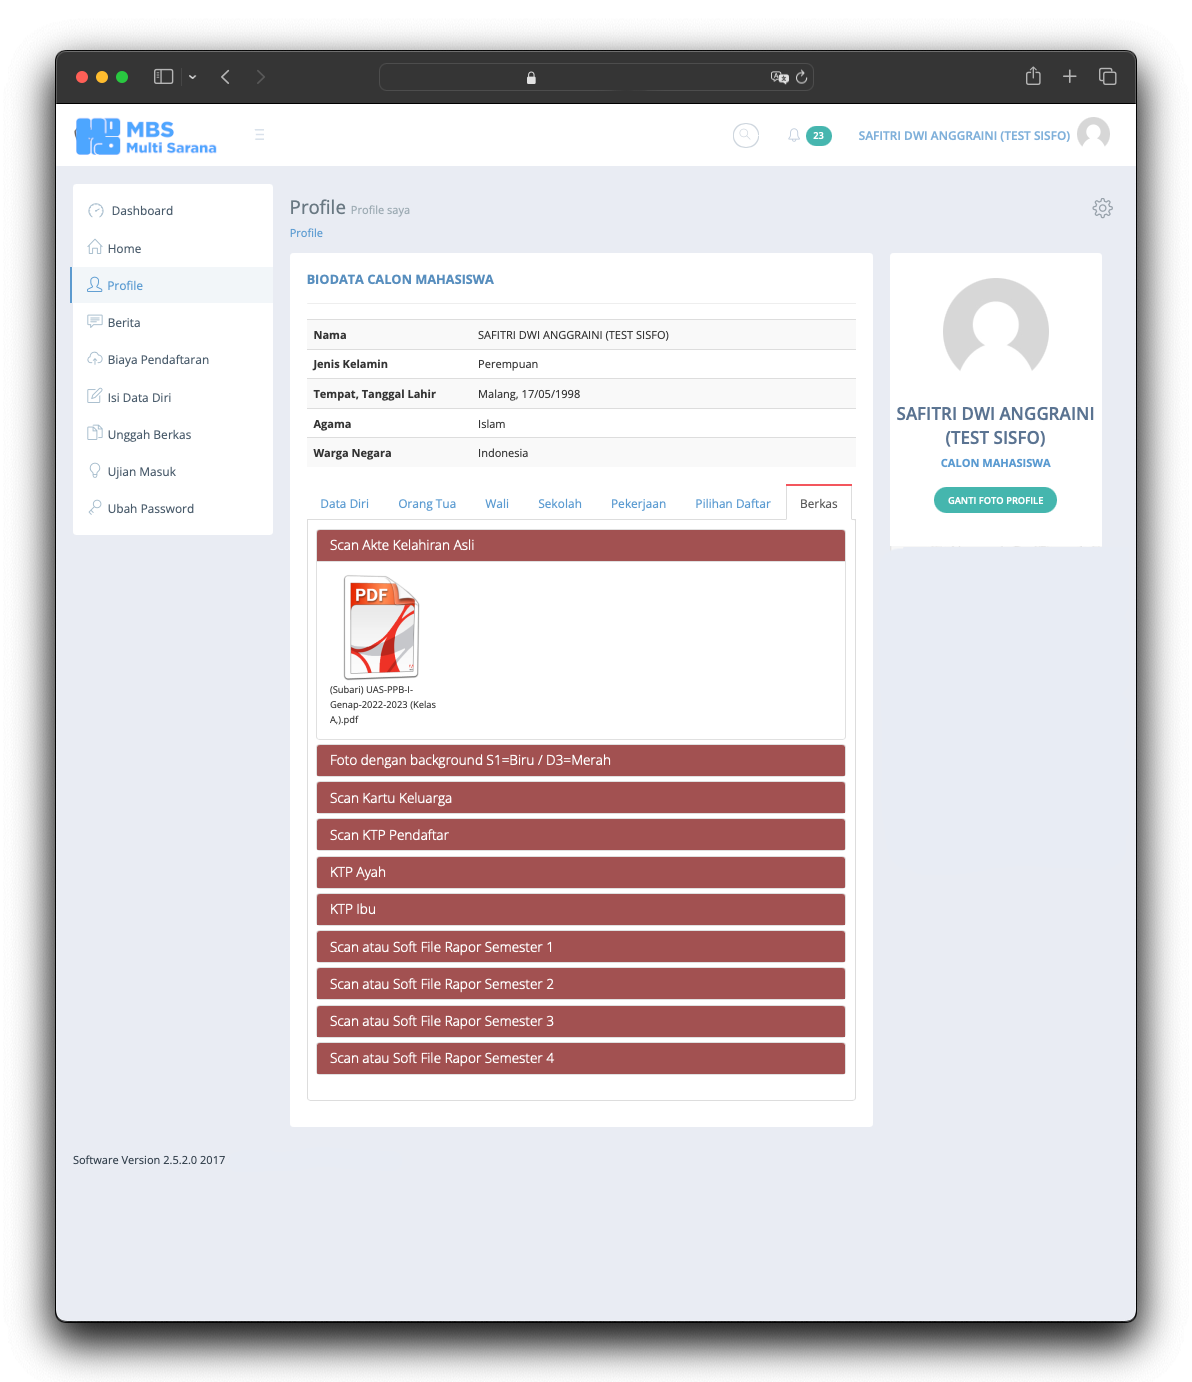Expand Foto dengan background section
This screenshot has width=1192, height=1382.
pyautogui.click(x=580, y=760)
